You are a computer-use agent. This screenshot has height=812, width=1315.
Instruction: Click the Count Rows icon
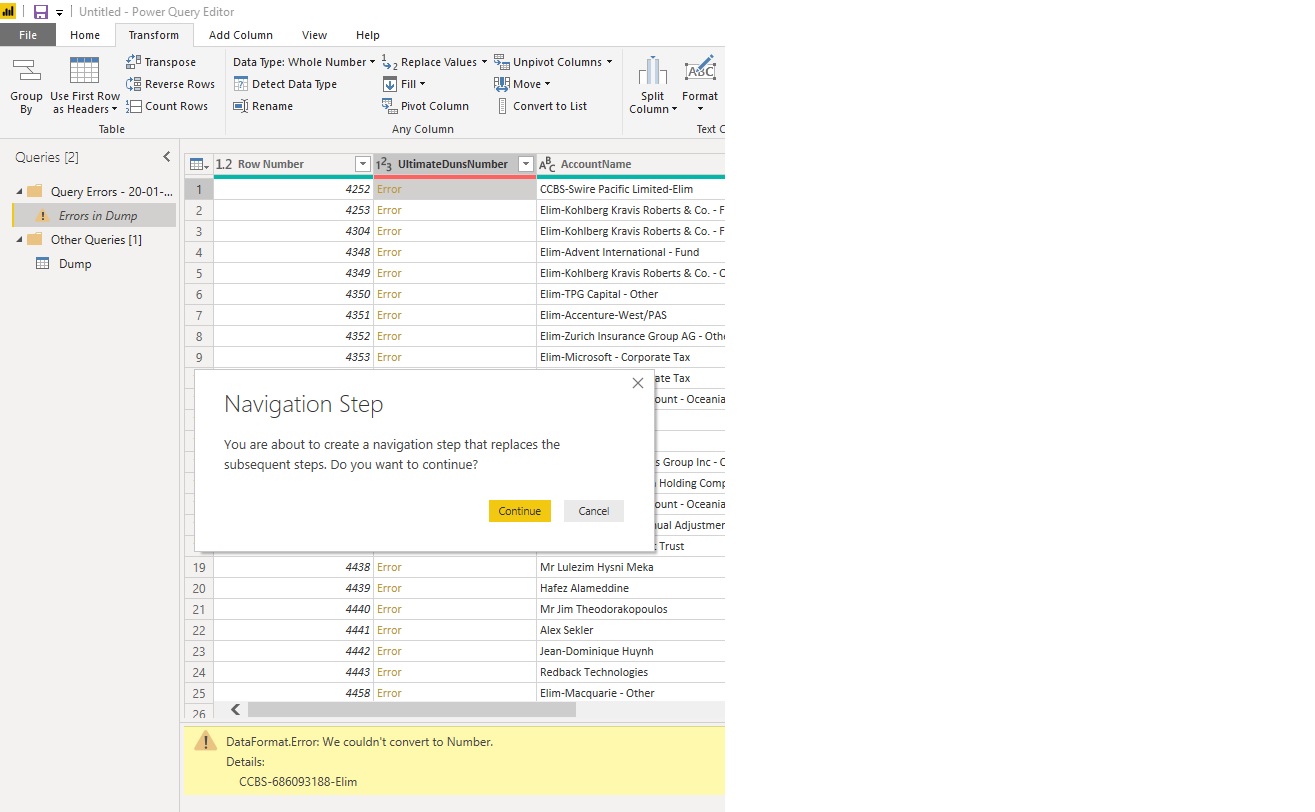coord(134,106)
